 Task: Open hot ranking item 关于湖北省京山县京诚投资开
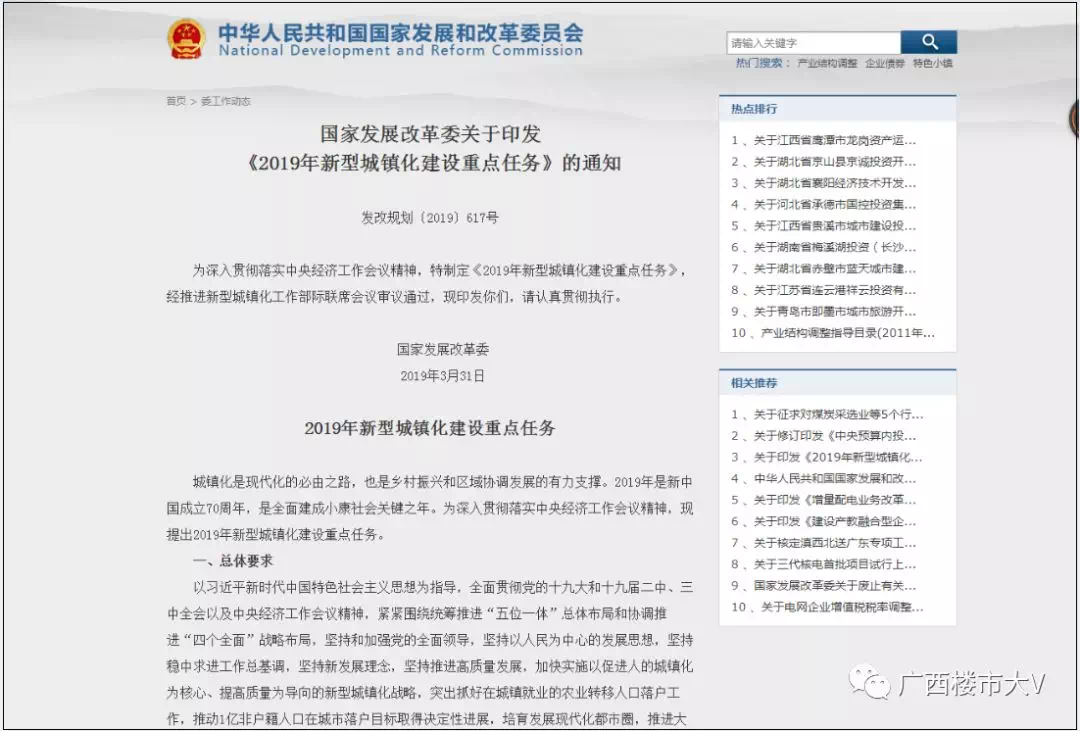click(x=835, y=162)
